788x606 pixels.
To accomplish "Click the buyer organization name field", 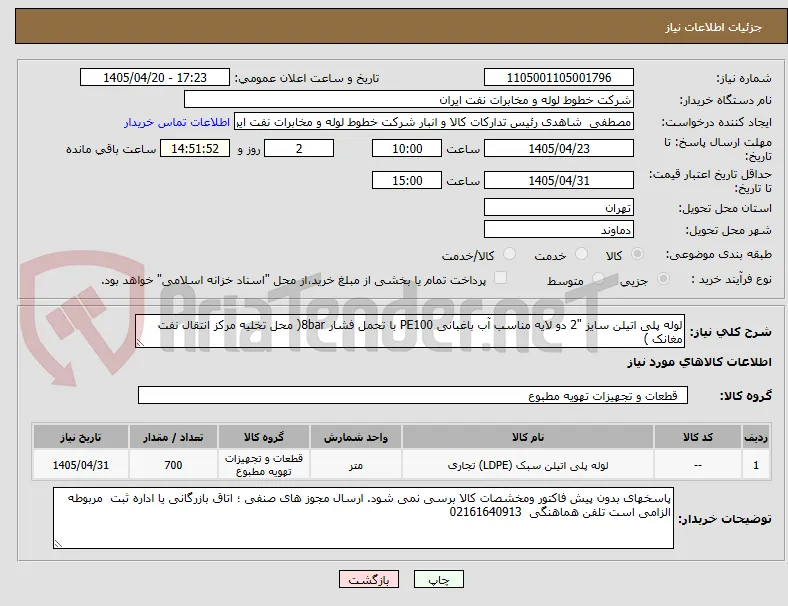I will point(409,99).
